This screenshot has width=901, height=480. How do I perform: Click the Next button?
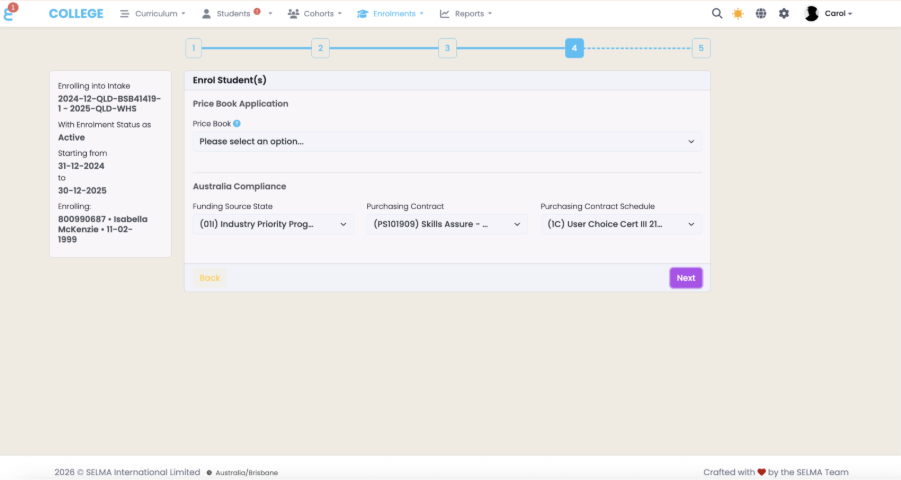[x=685, y=278]
